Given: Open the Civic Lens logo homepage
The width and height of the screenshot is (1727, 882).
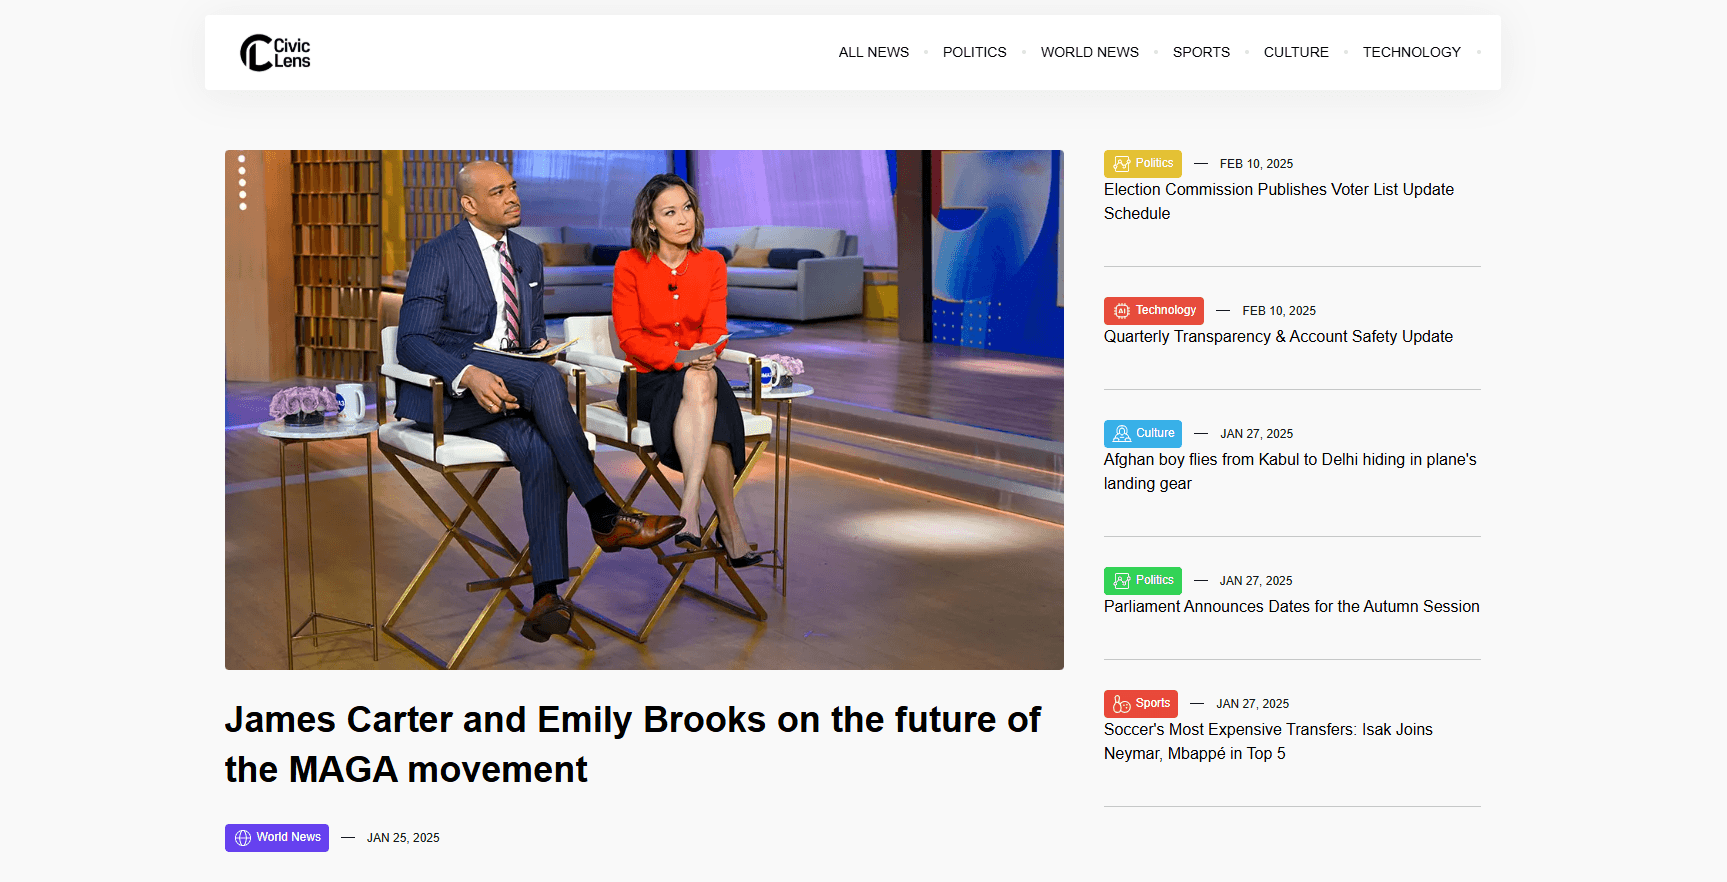Looking at the screenshot, I should 275,53.
